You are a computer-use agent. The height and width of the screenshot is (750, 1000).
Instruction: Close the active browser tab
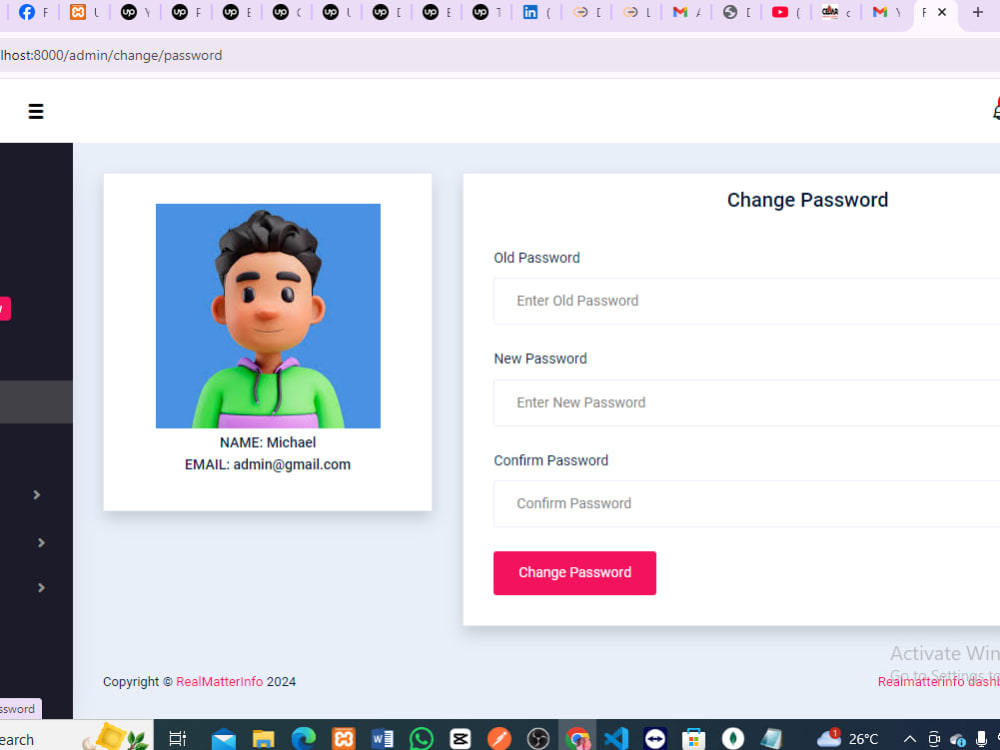coord(941,12)
